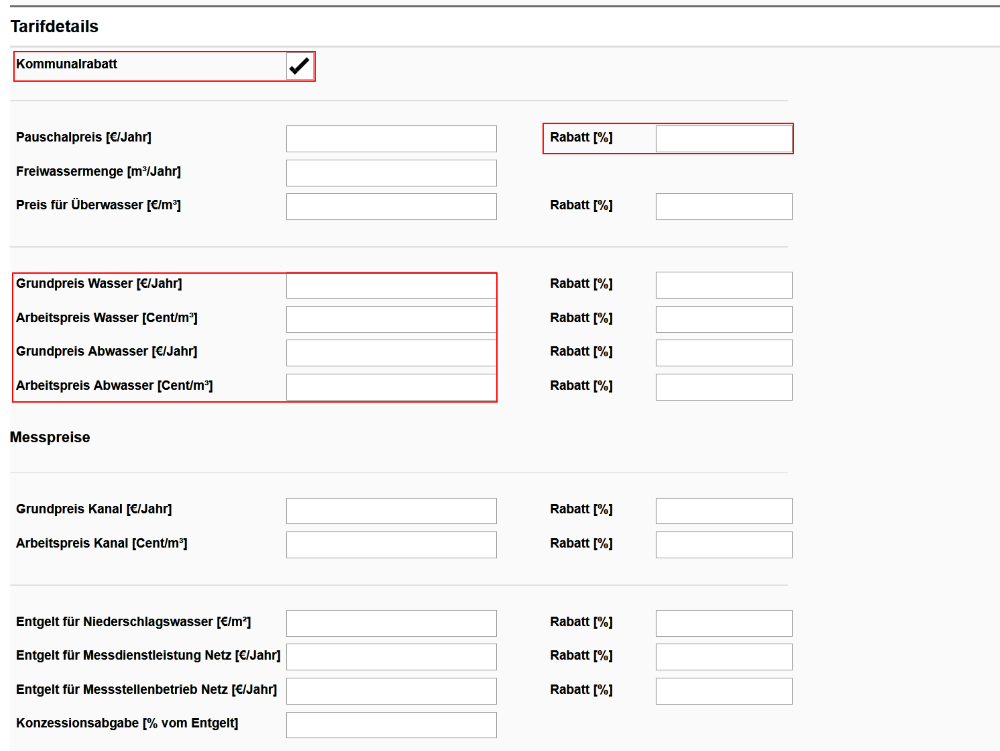
Task: Click the Rabatt field beside Niederschlagswasser
Action: [724, 623]
